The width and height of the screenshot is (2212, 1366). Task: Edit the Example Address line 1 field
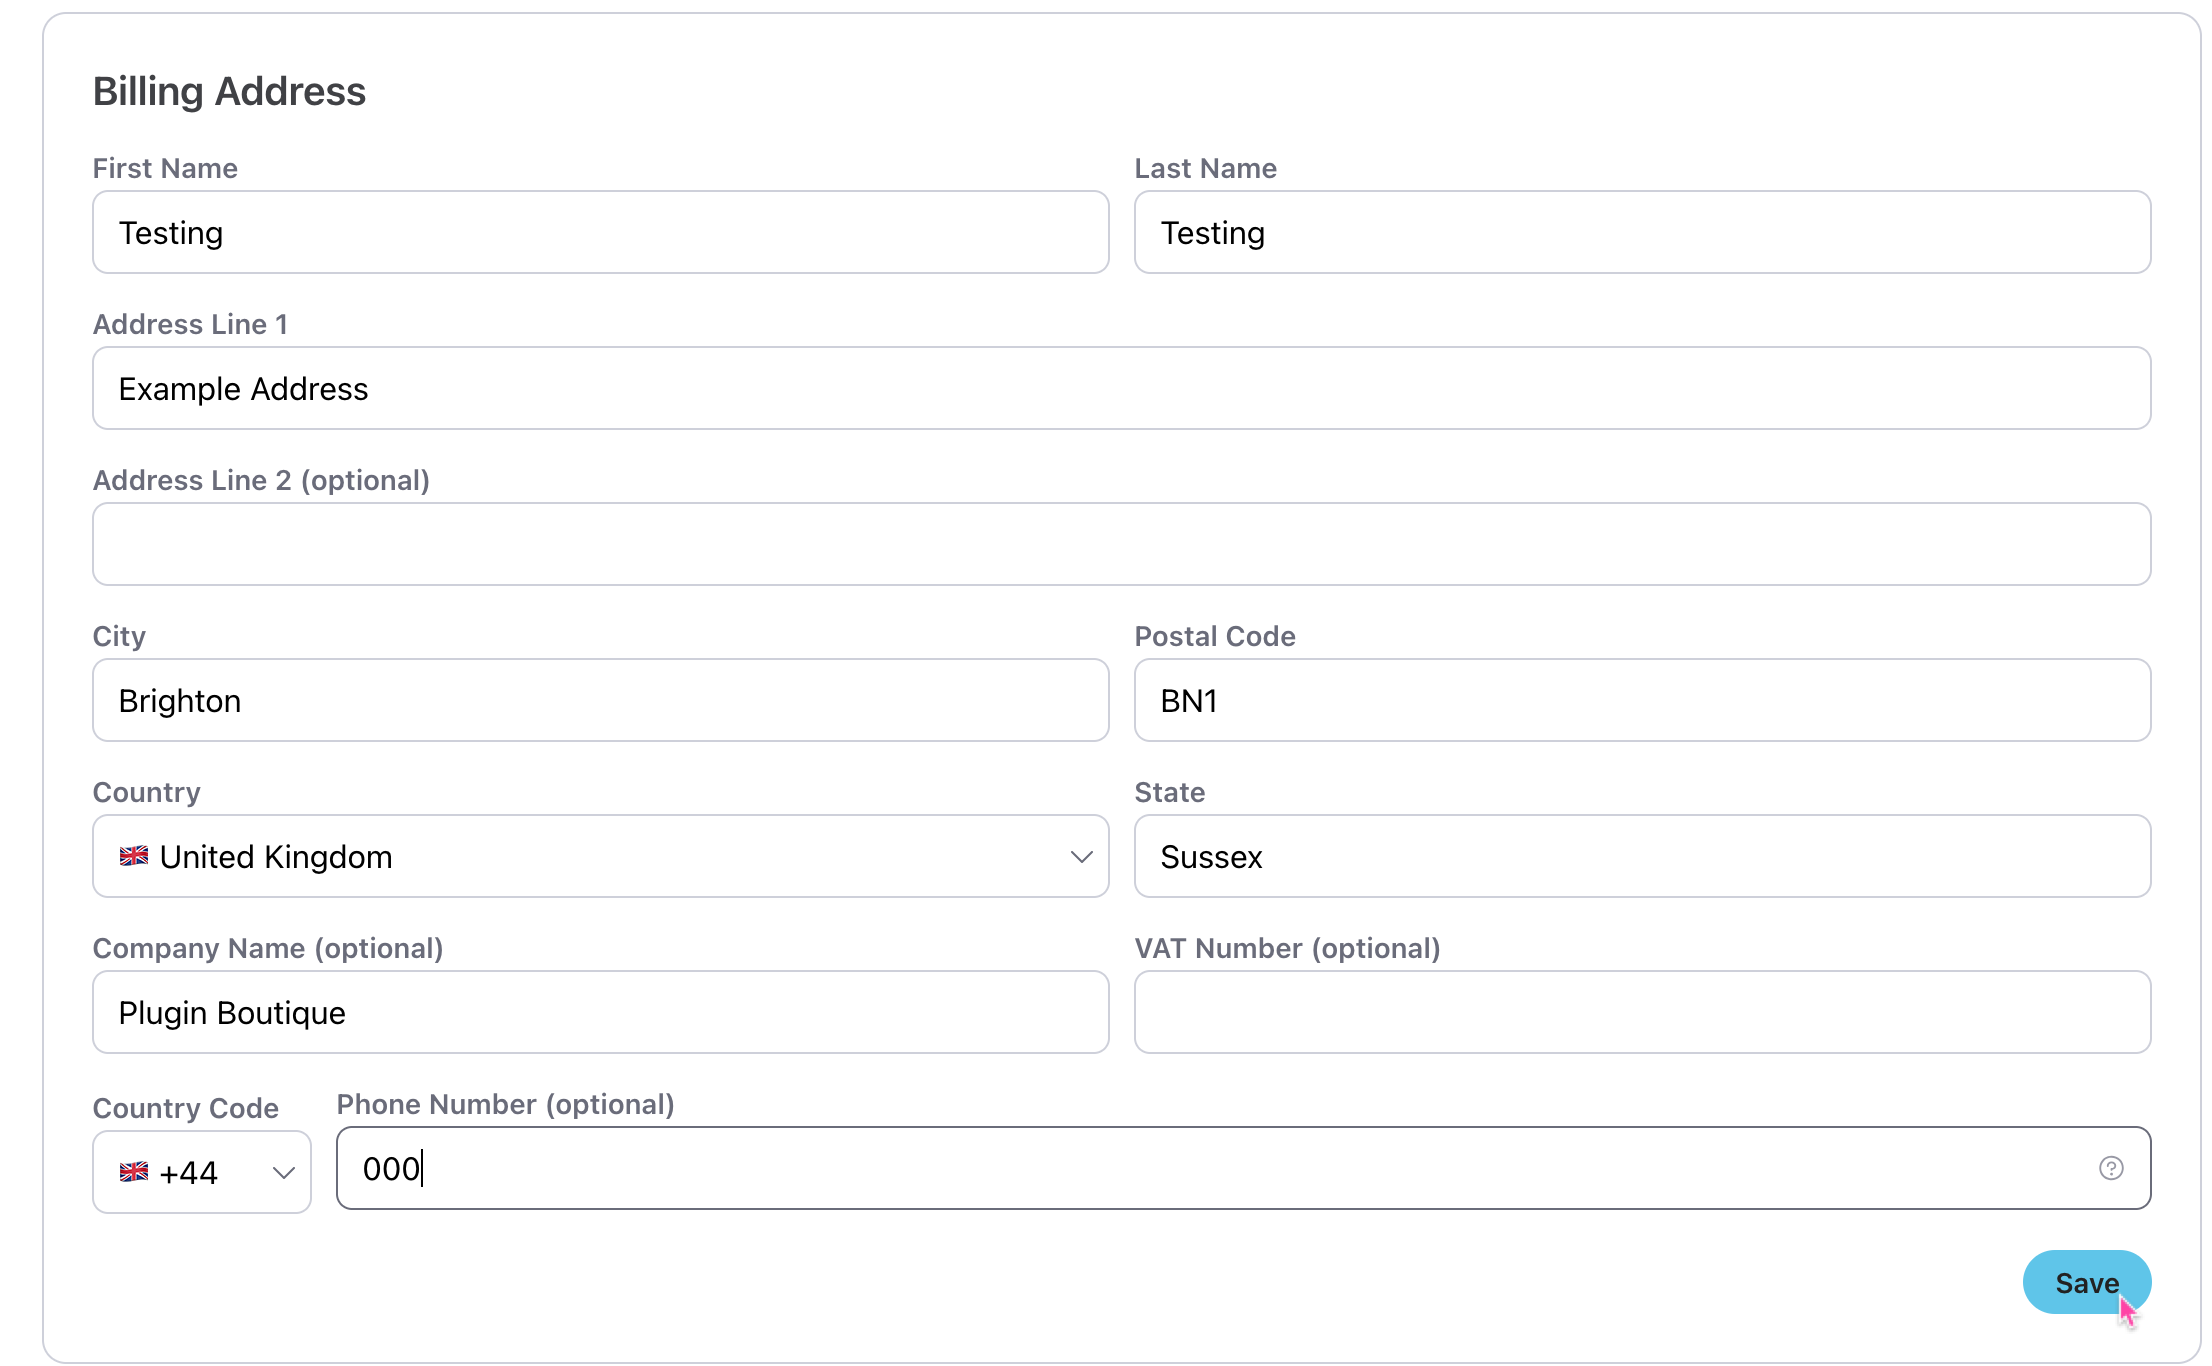coord(1121,388)
